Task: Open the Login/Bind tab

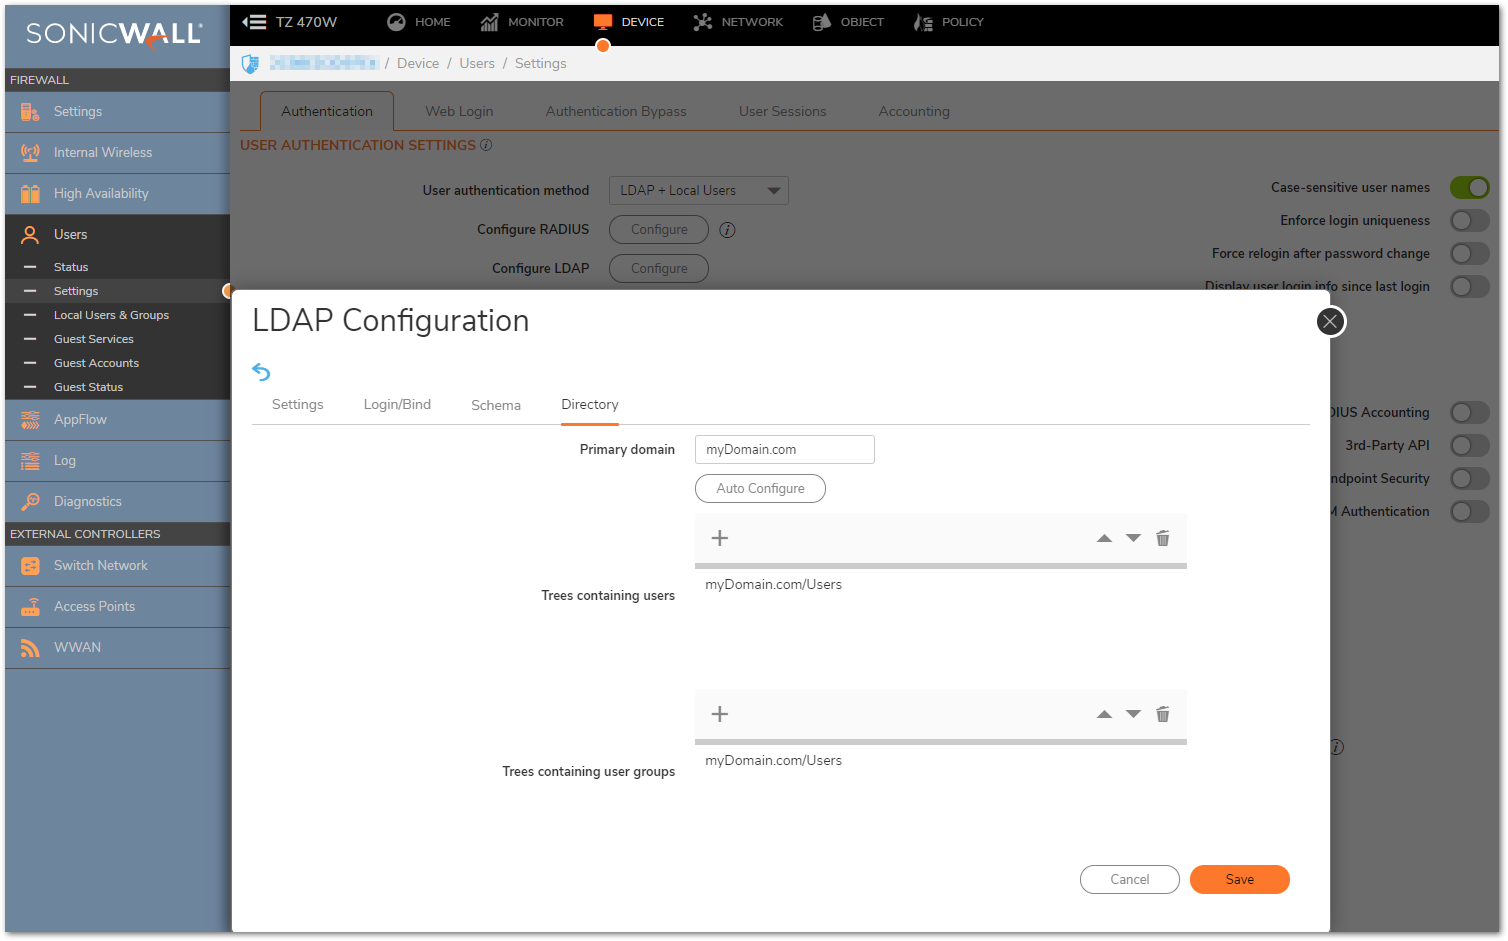Action: (x=397, y=405)
